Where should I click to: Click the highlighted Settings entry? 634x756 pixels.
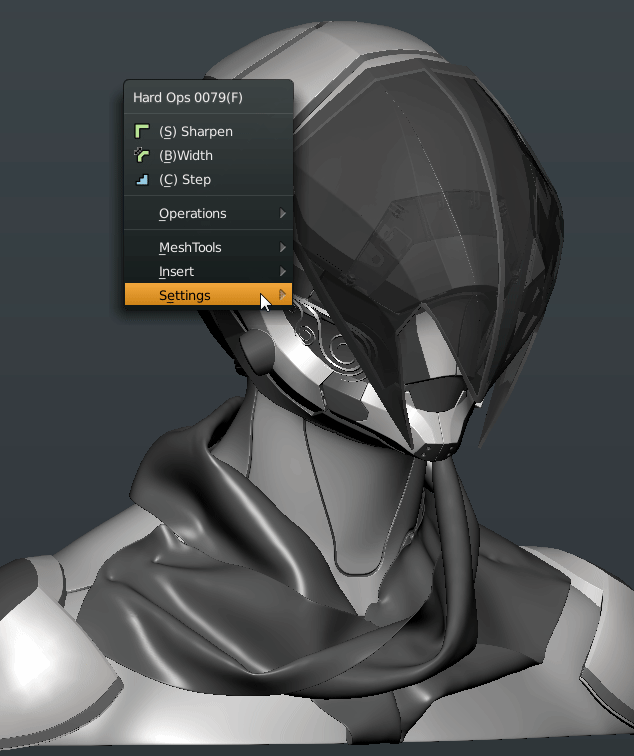click(185, 295)
